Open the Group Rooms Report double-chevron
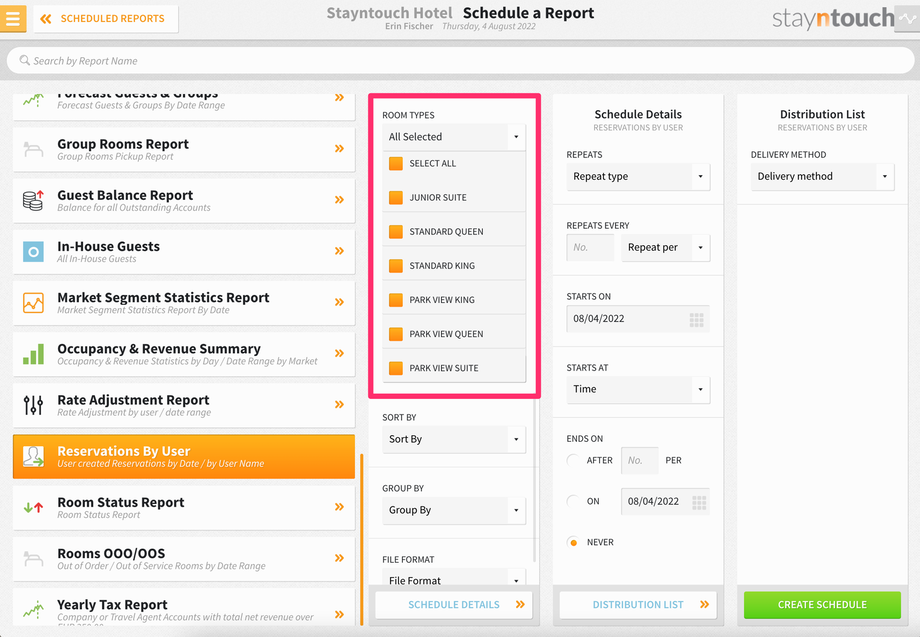The image size is (920, 637). 339,148
